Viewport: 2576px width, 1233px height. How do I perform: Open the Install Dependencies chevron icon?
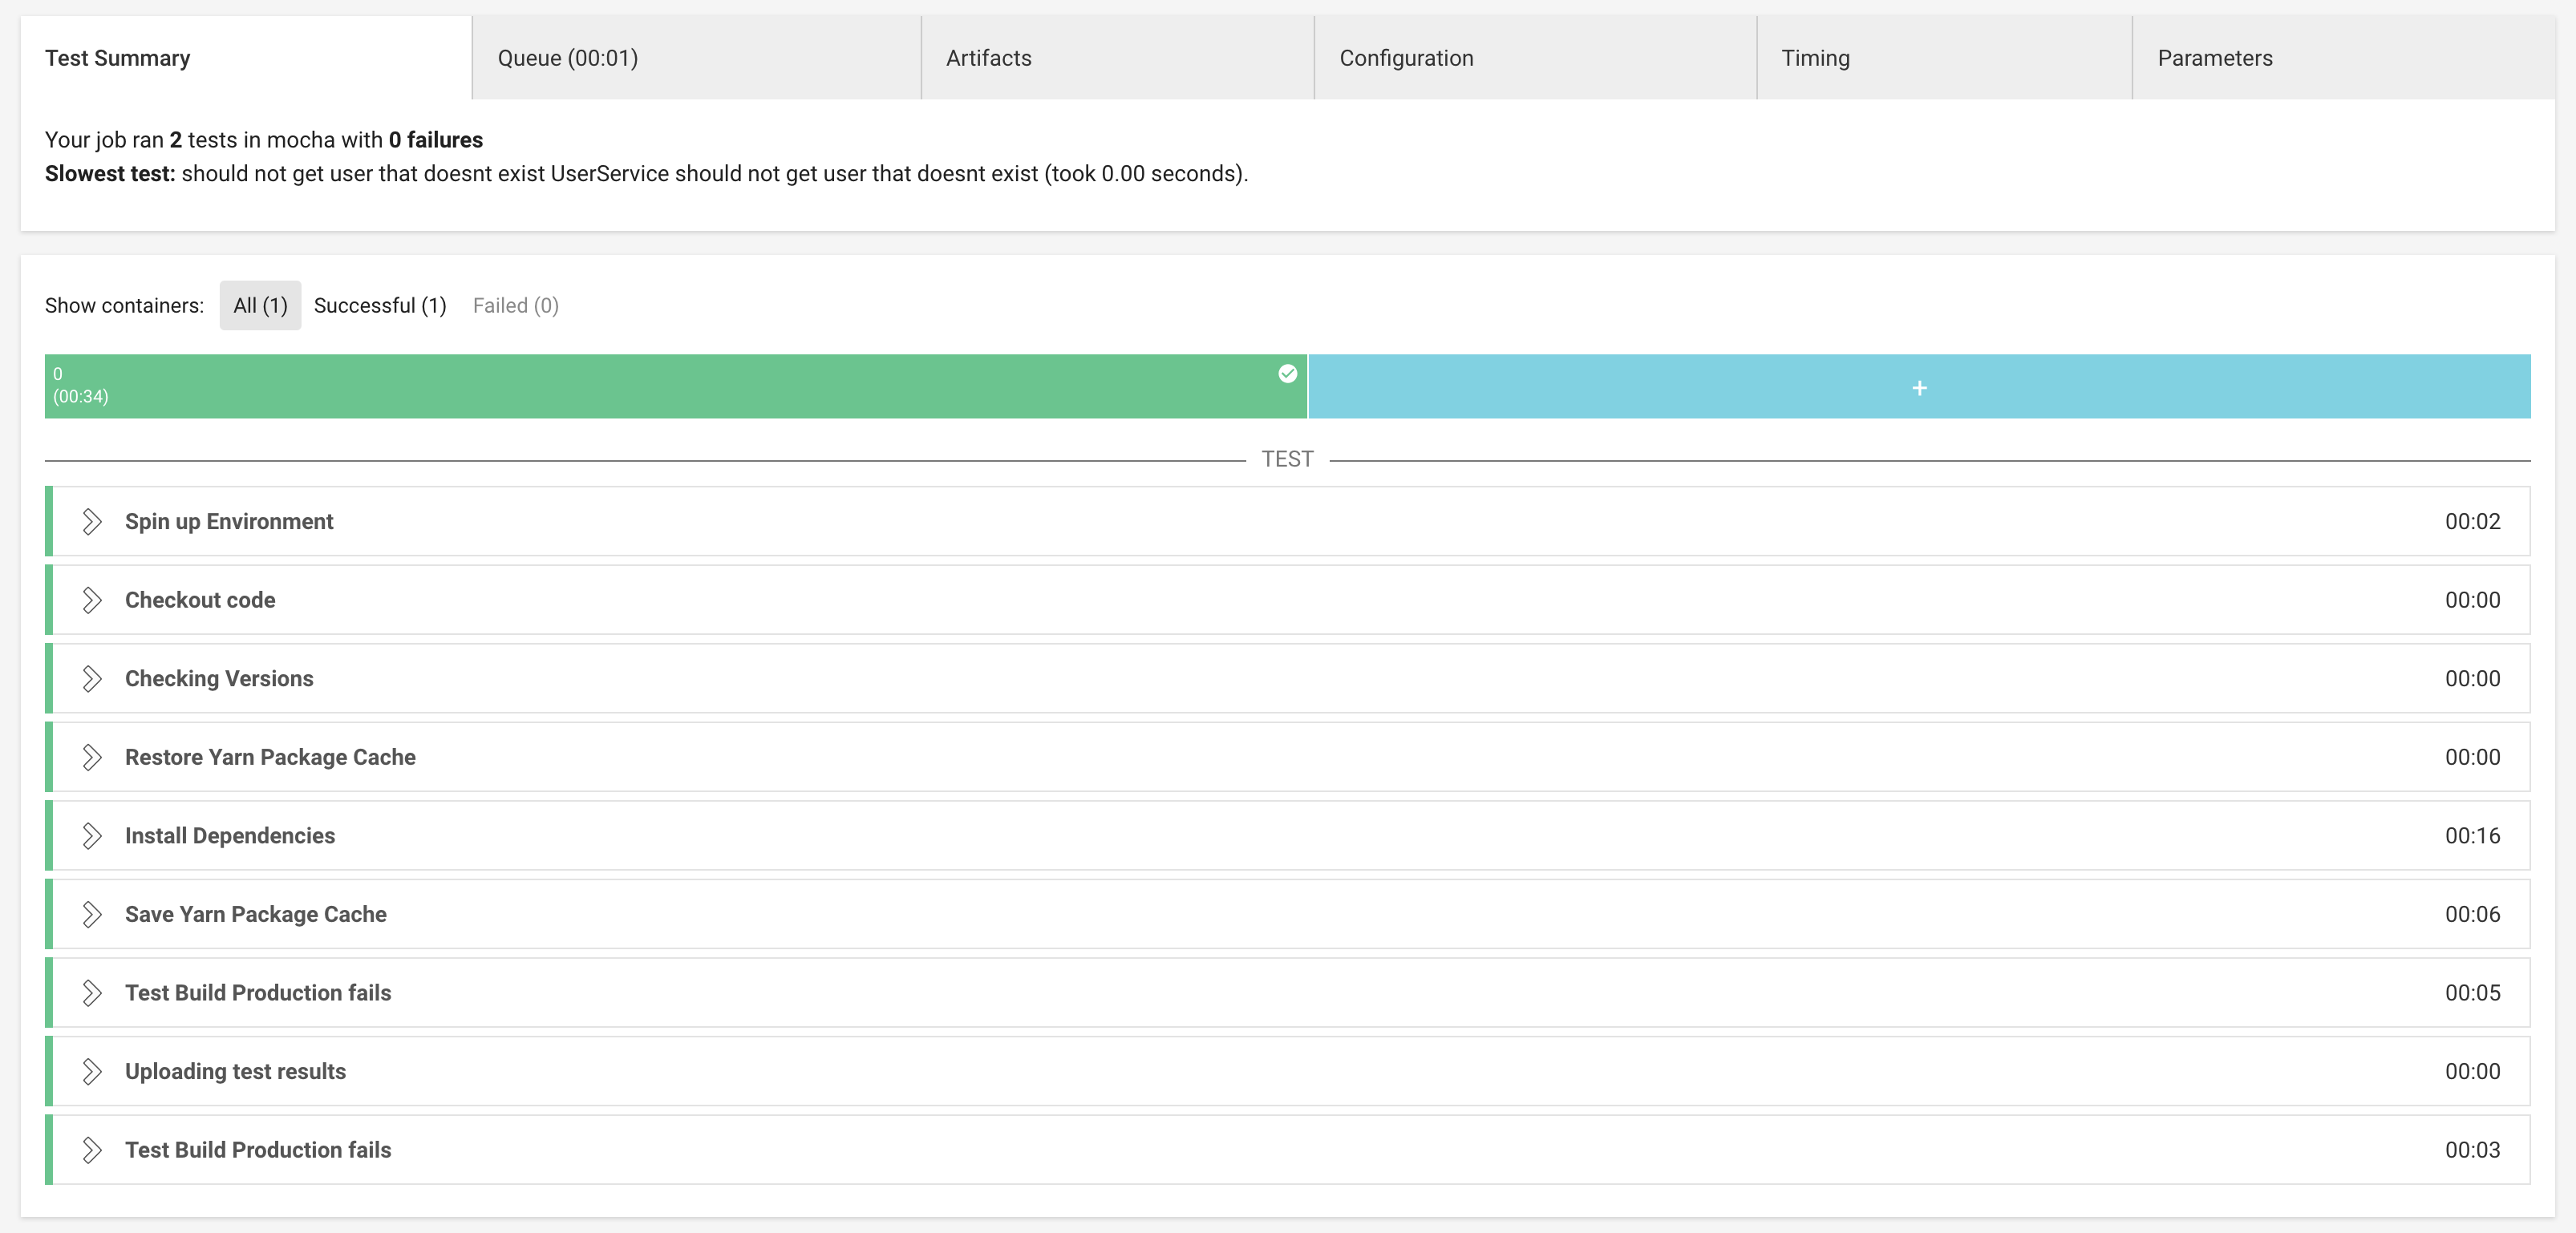[x=92, y=836]
